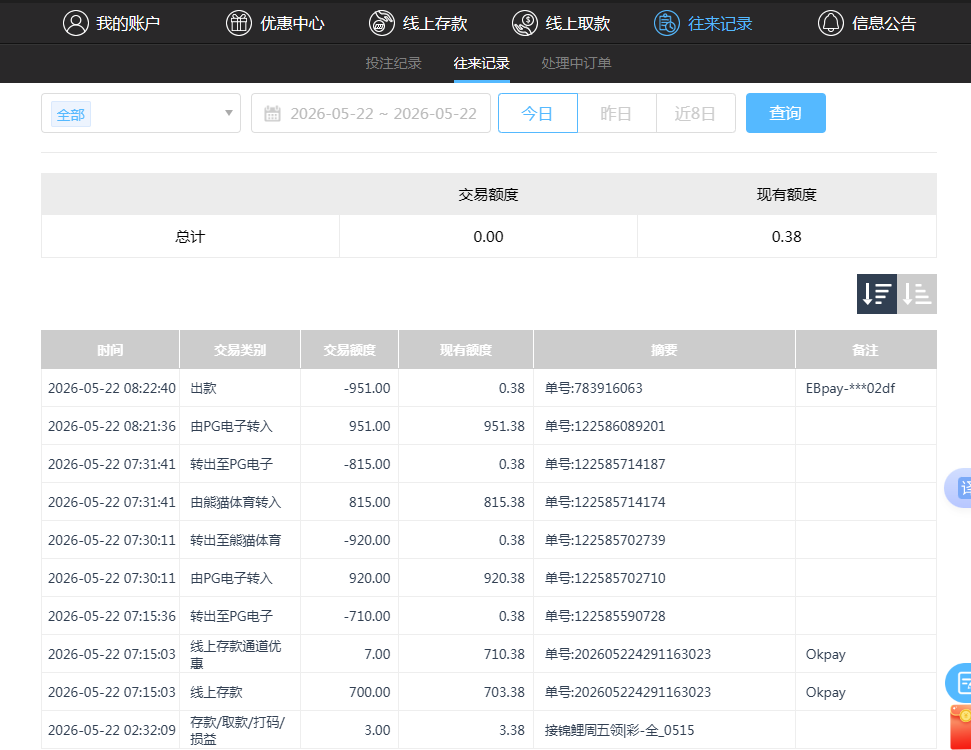Screen dimensions: 971x750
Task: Open the date range 2026-05-22 field
Action: pyautogui.click(x=371, y=113)
